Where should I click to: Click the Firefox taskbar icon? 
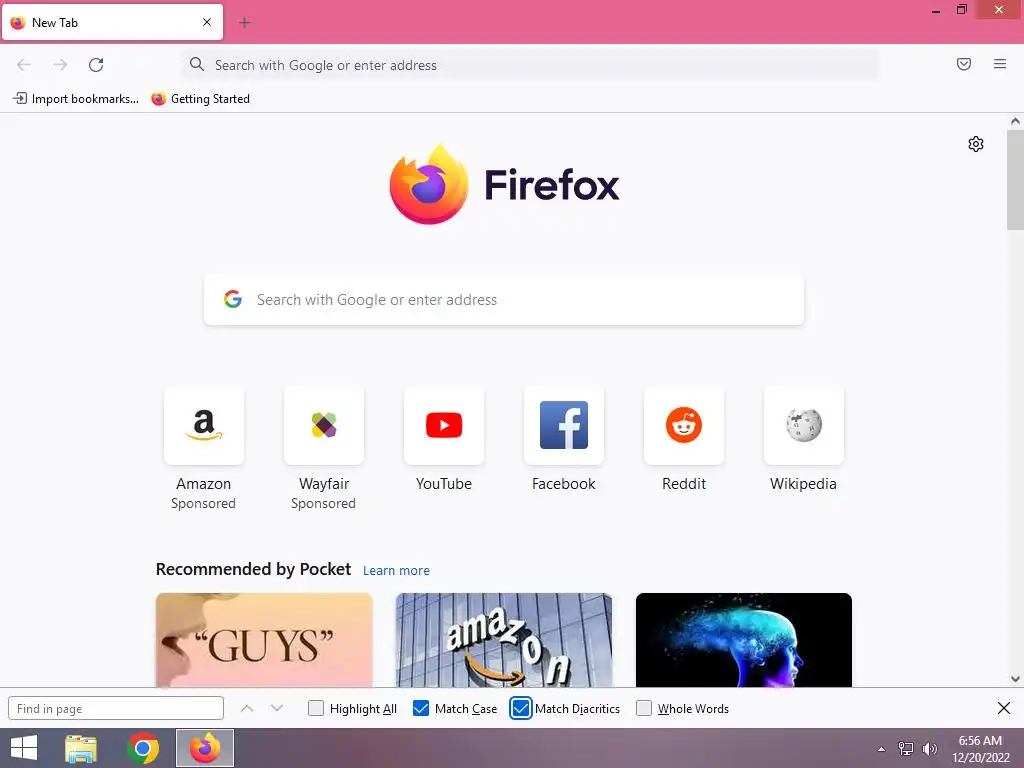click(x=205, y=748)
